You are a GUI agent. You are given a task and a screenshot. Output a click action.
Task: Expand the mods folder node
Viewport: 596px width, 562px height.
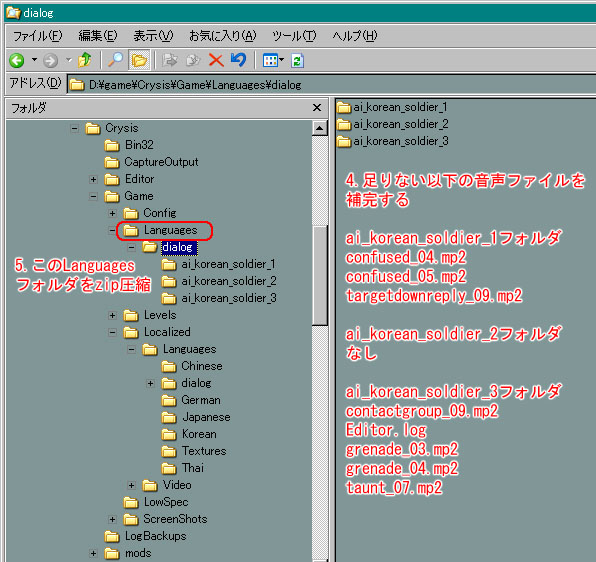[x=94, y=554]
